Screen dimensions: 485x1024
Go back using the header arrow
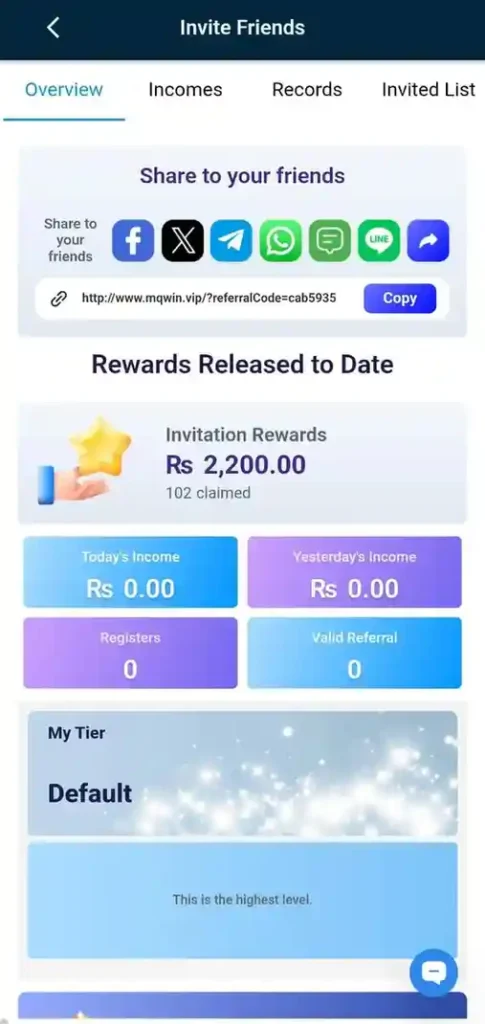coord(54,28)
